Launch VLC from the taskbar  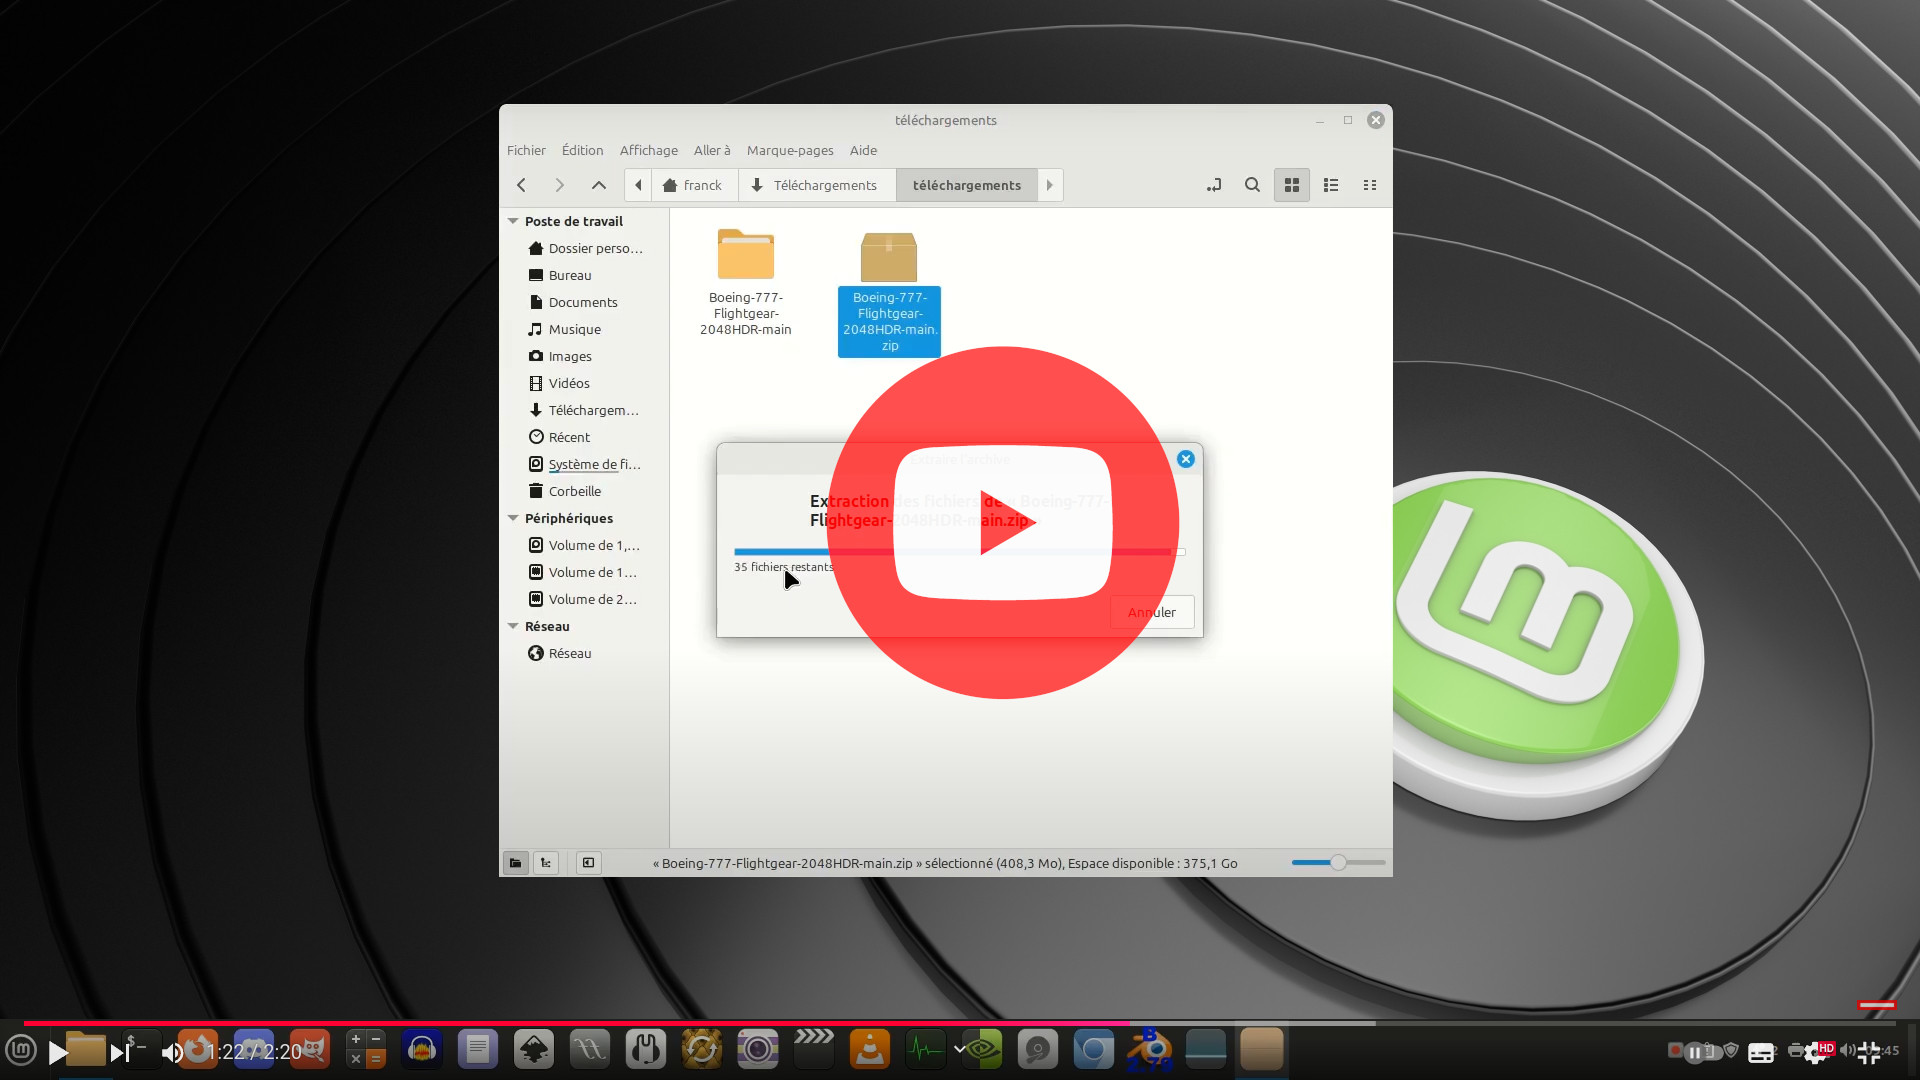[x=869, y=1049]
